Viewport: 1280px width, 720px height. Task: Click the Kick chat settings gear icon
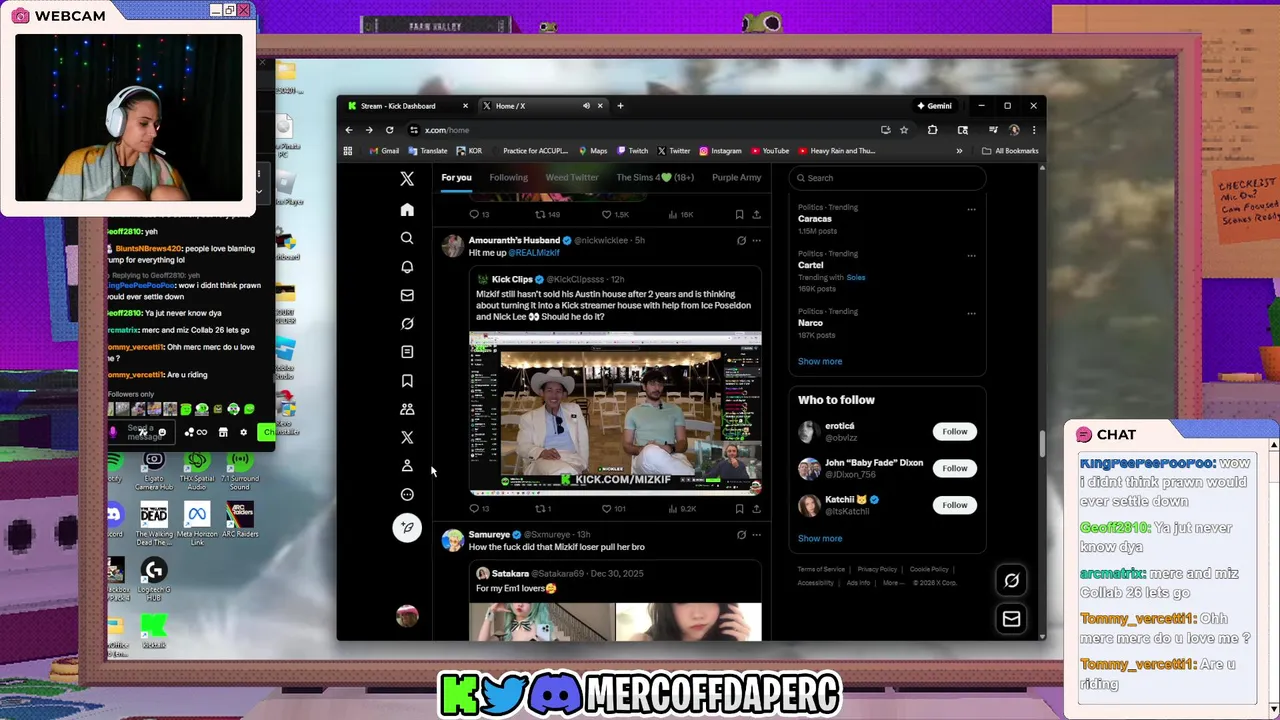point(243,432)
